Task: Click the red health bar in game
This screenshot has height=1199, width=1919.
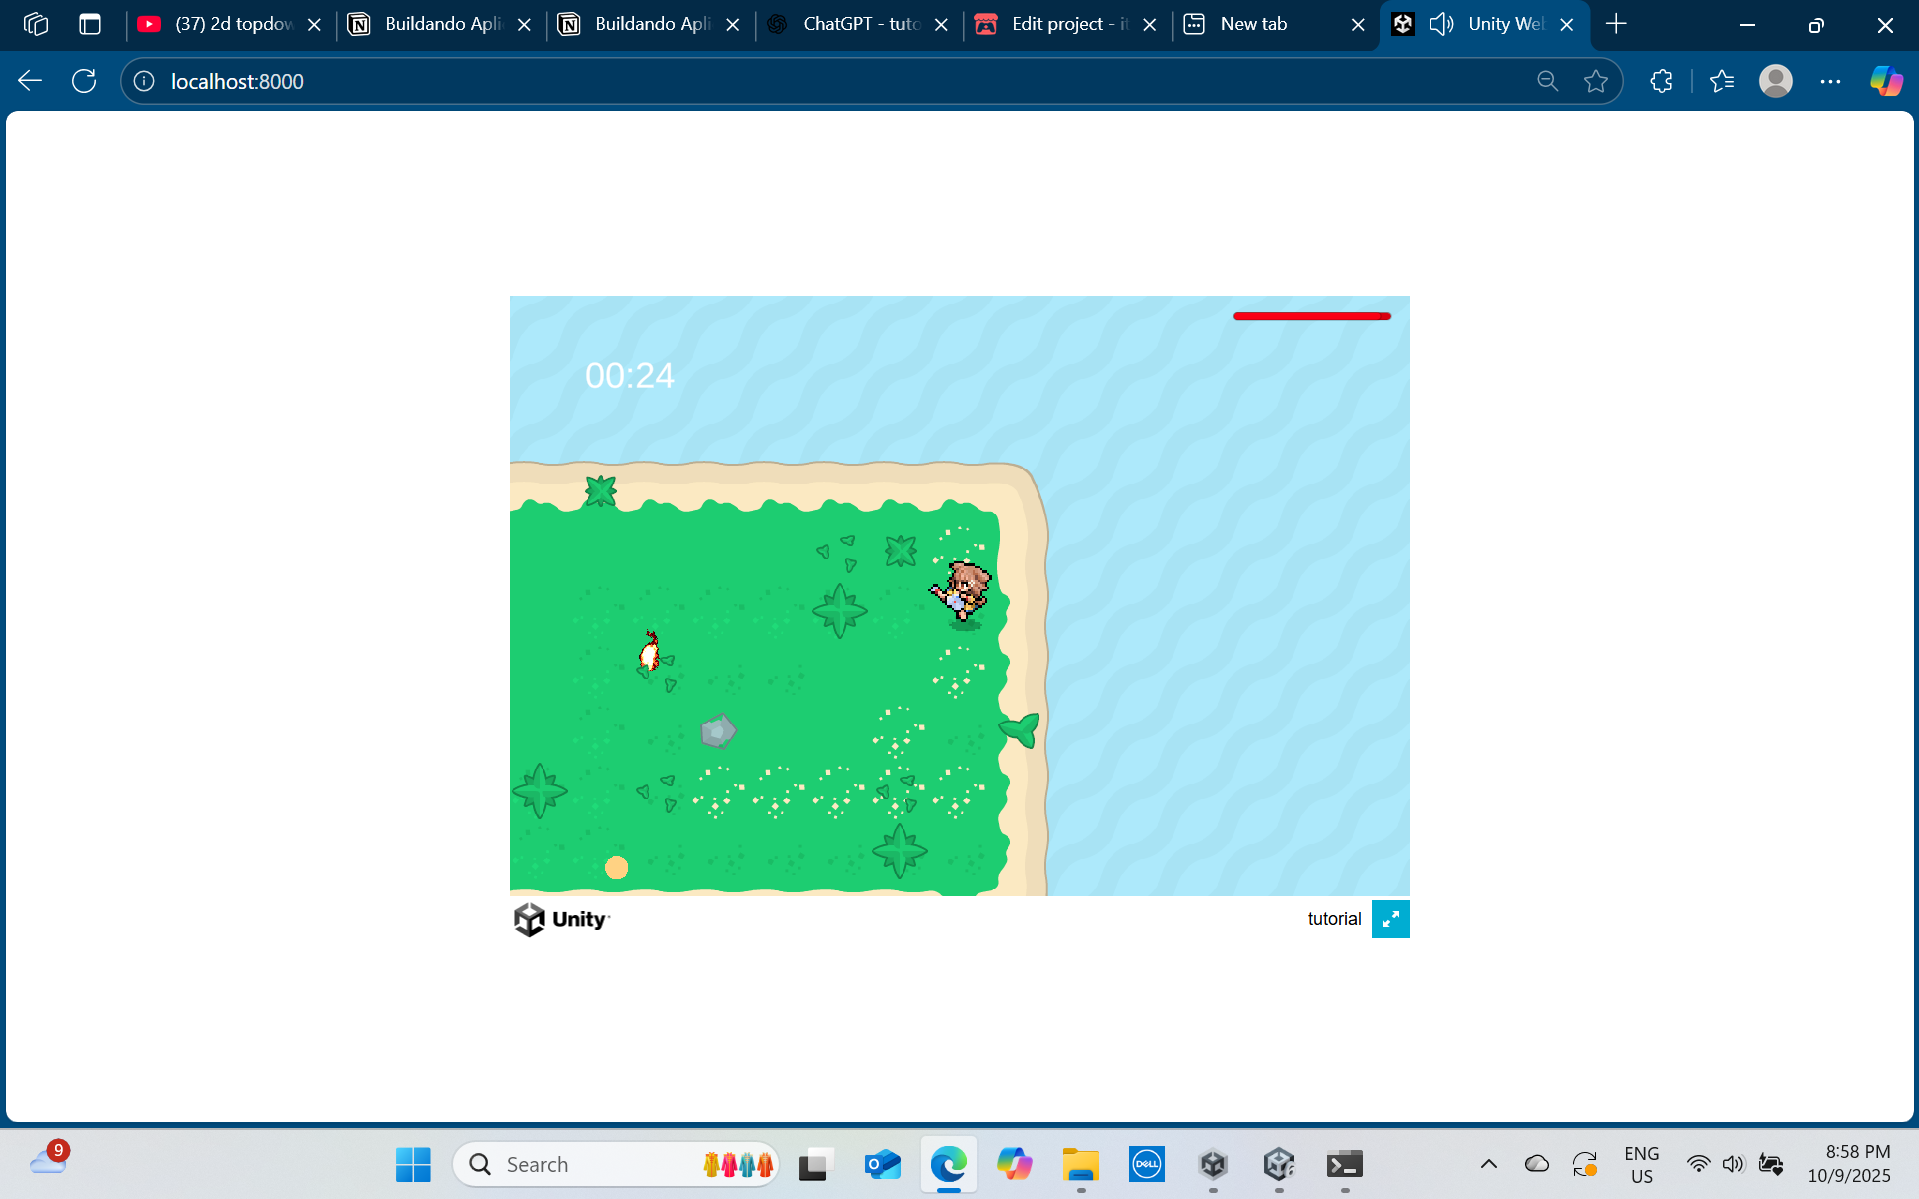Action: click(x=1312, y=316)
